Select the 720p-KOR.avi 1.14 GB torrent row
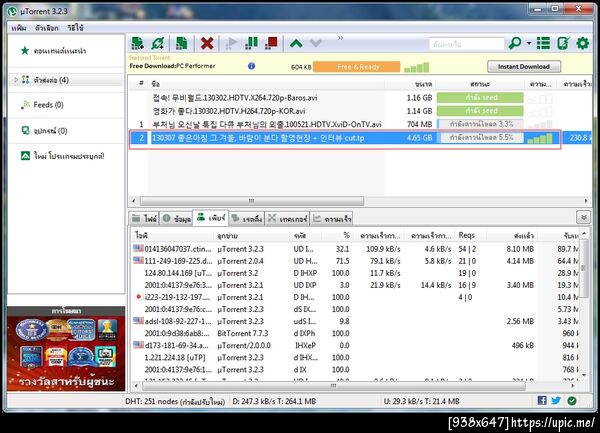 click(x=360, y=111)
